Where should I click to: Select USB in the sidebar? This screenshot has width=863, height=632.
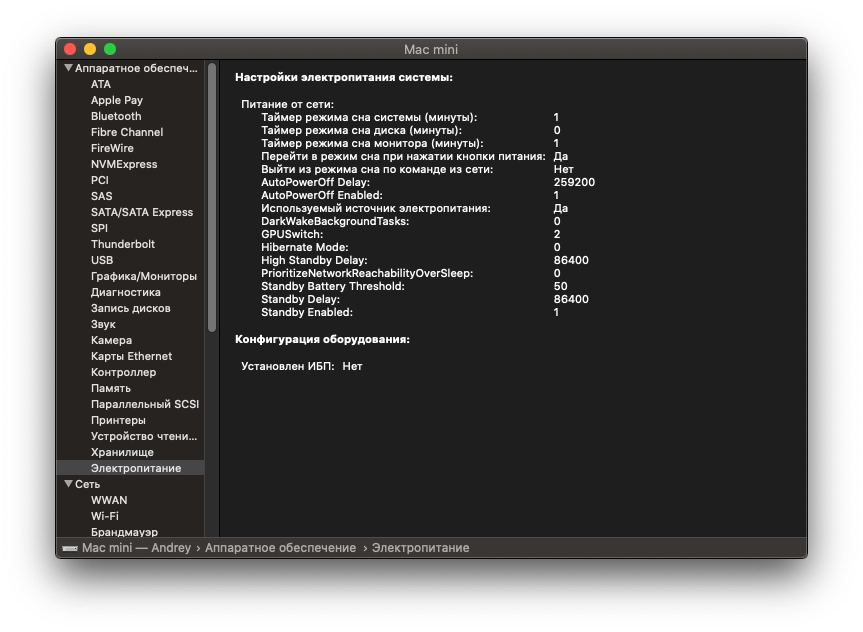[102, 260]
